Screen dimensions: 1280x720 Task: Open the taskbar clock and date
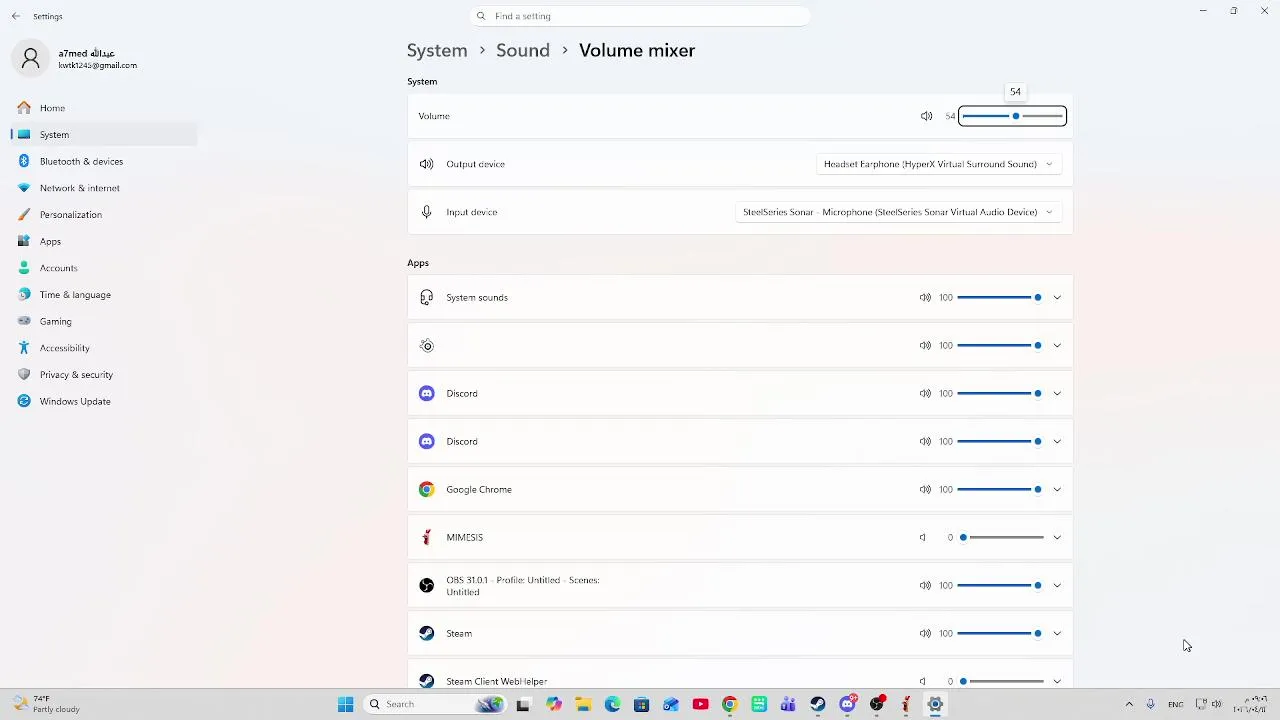pyautogui.click(x=1251, y=704)
